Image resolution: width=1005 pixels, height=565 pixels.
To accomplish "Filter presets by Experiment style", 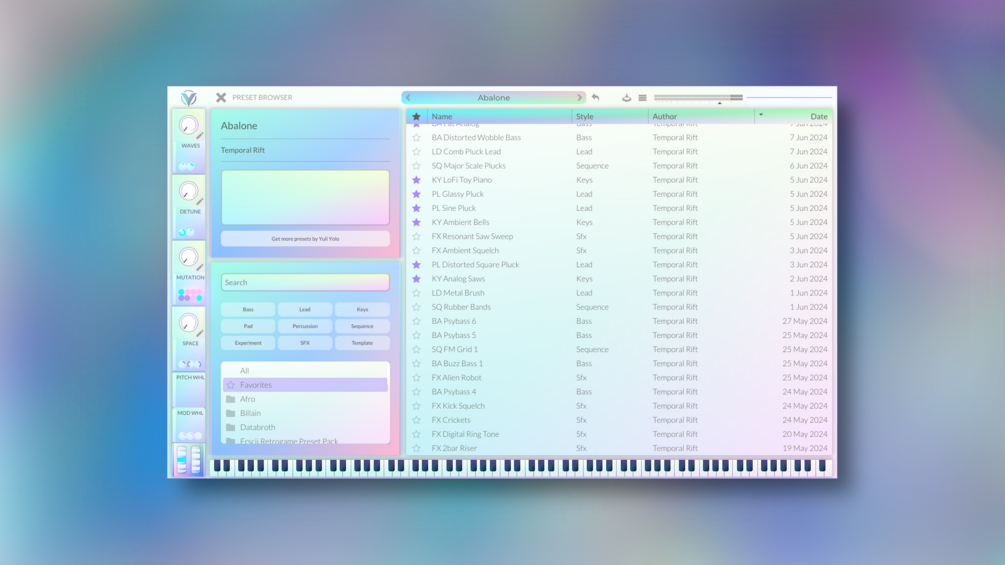I will (248, 343).
